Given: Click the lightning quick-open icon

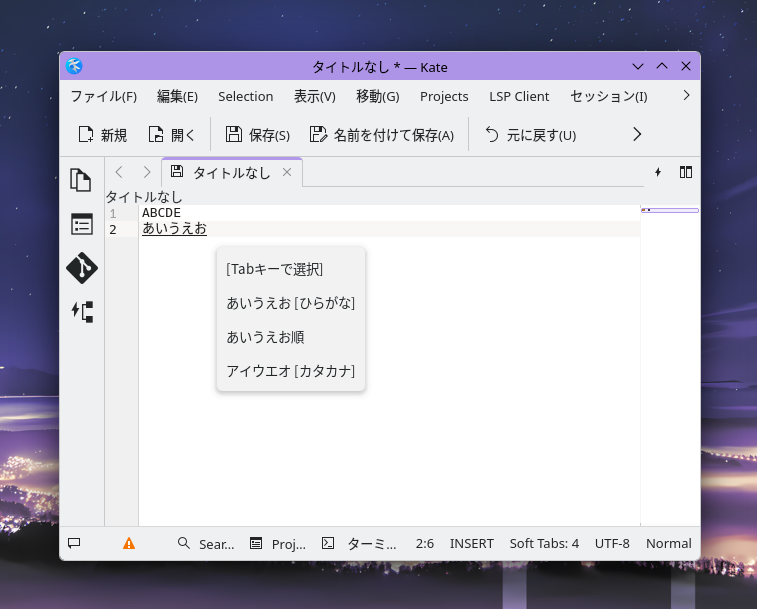Looking at the screenshot, I should point(658,172).
